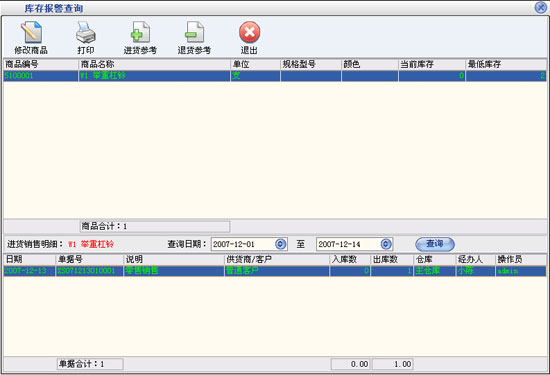Click into the end date field 2007-12-14

[348, 244]
